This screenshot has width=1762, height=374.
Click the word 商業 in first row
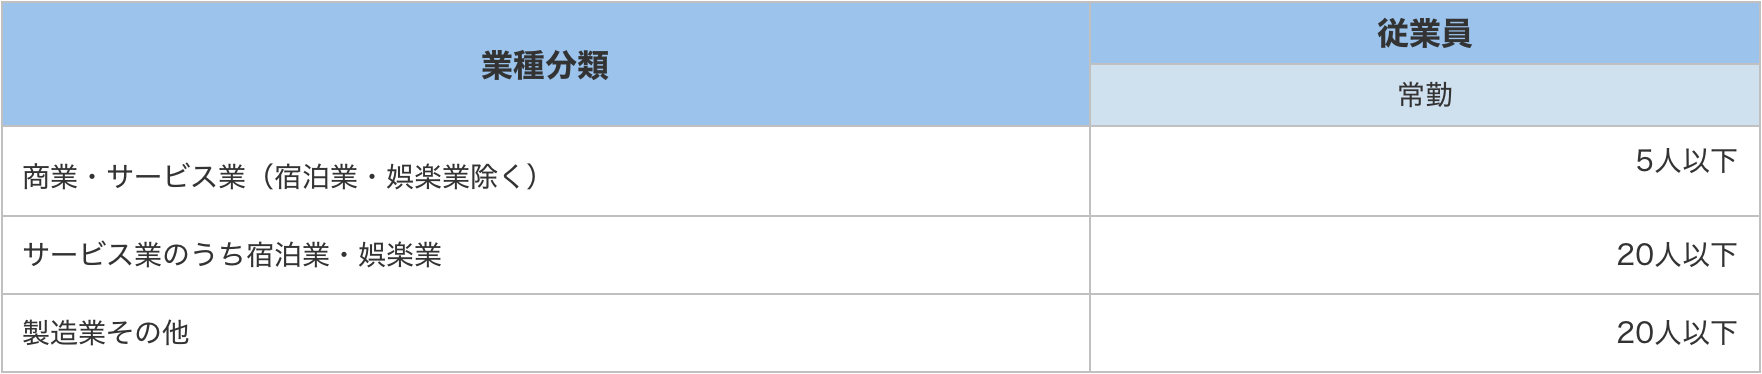point(50,177)
